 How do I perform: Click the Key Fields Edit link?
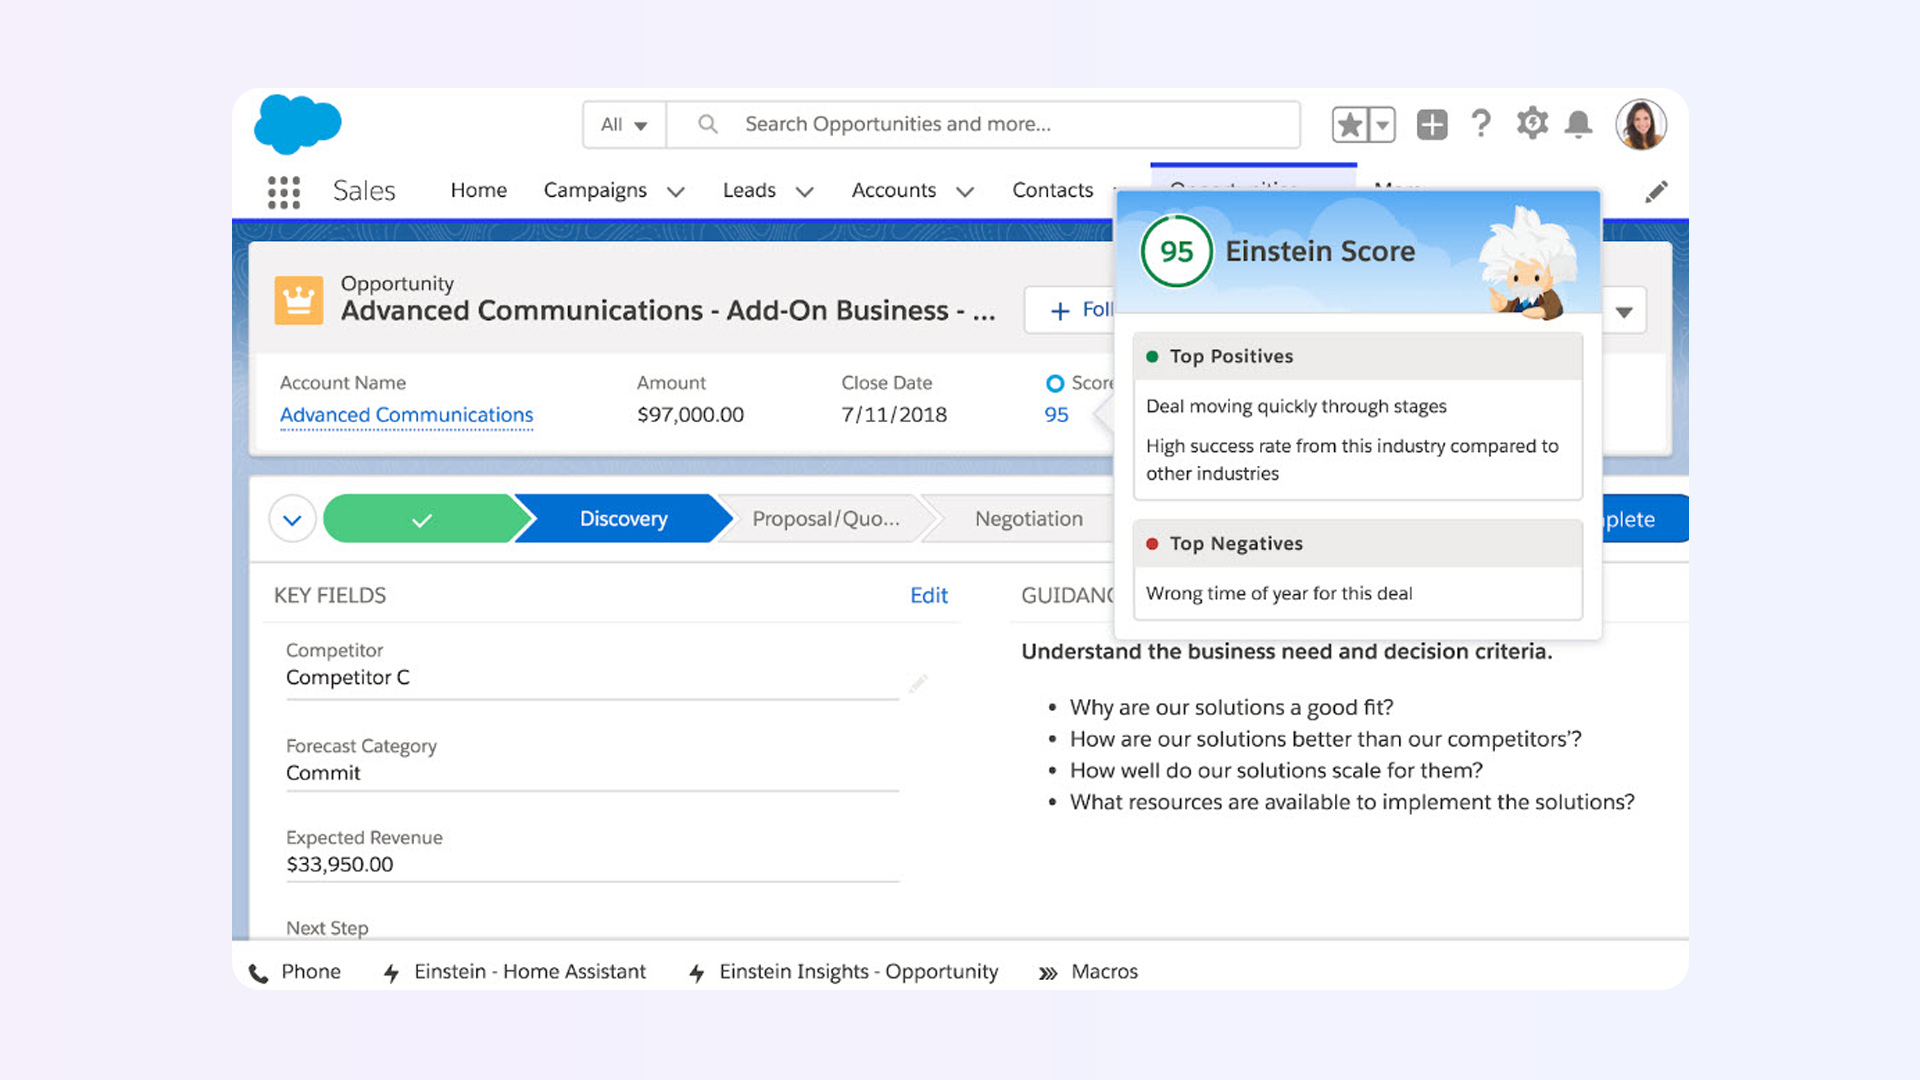[928, 596]
